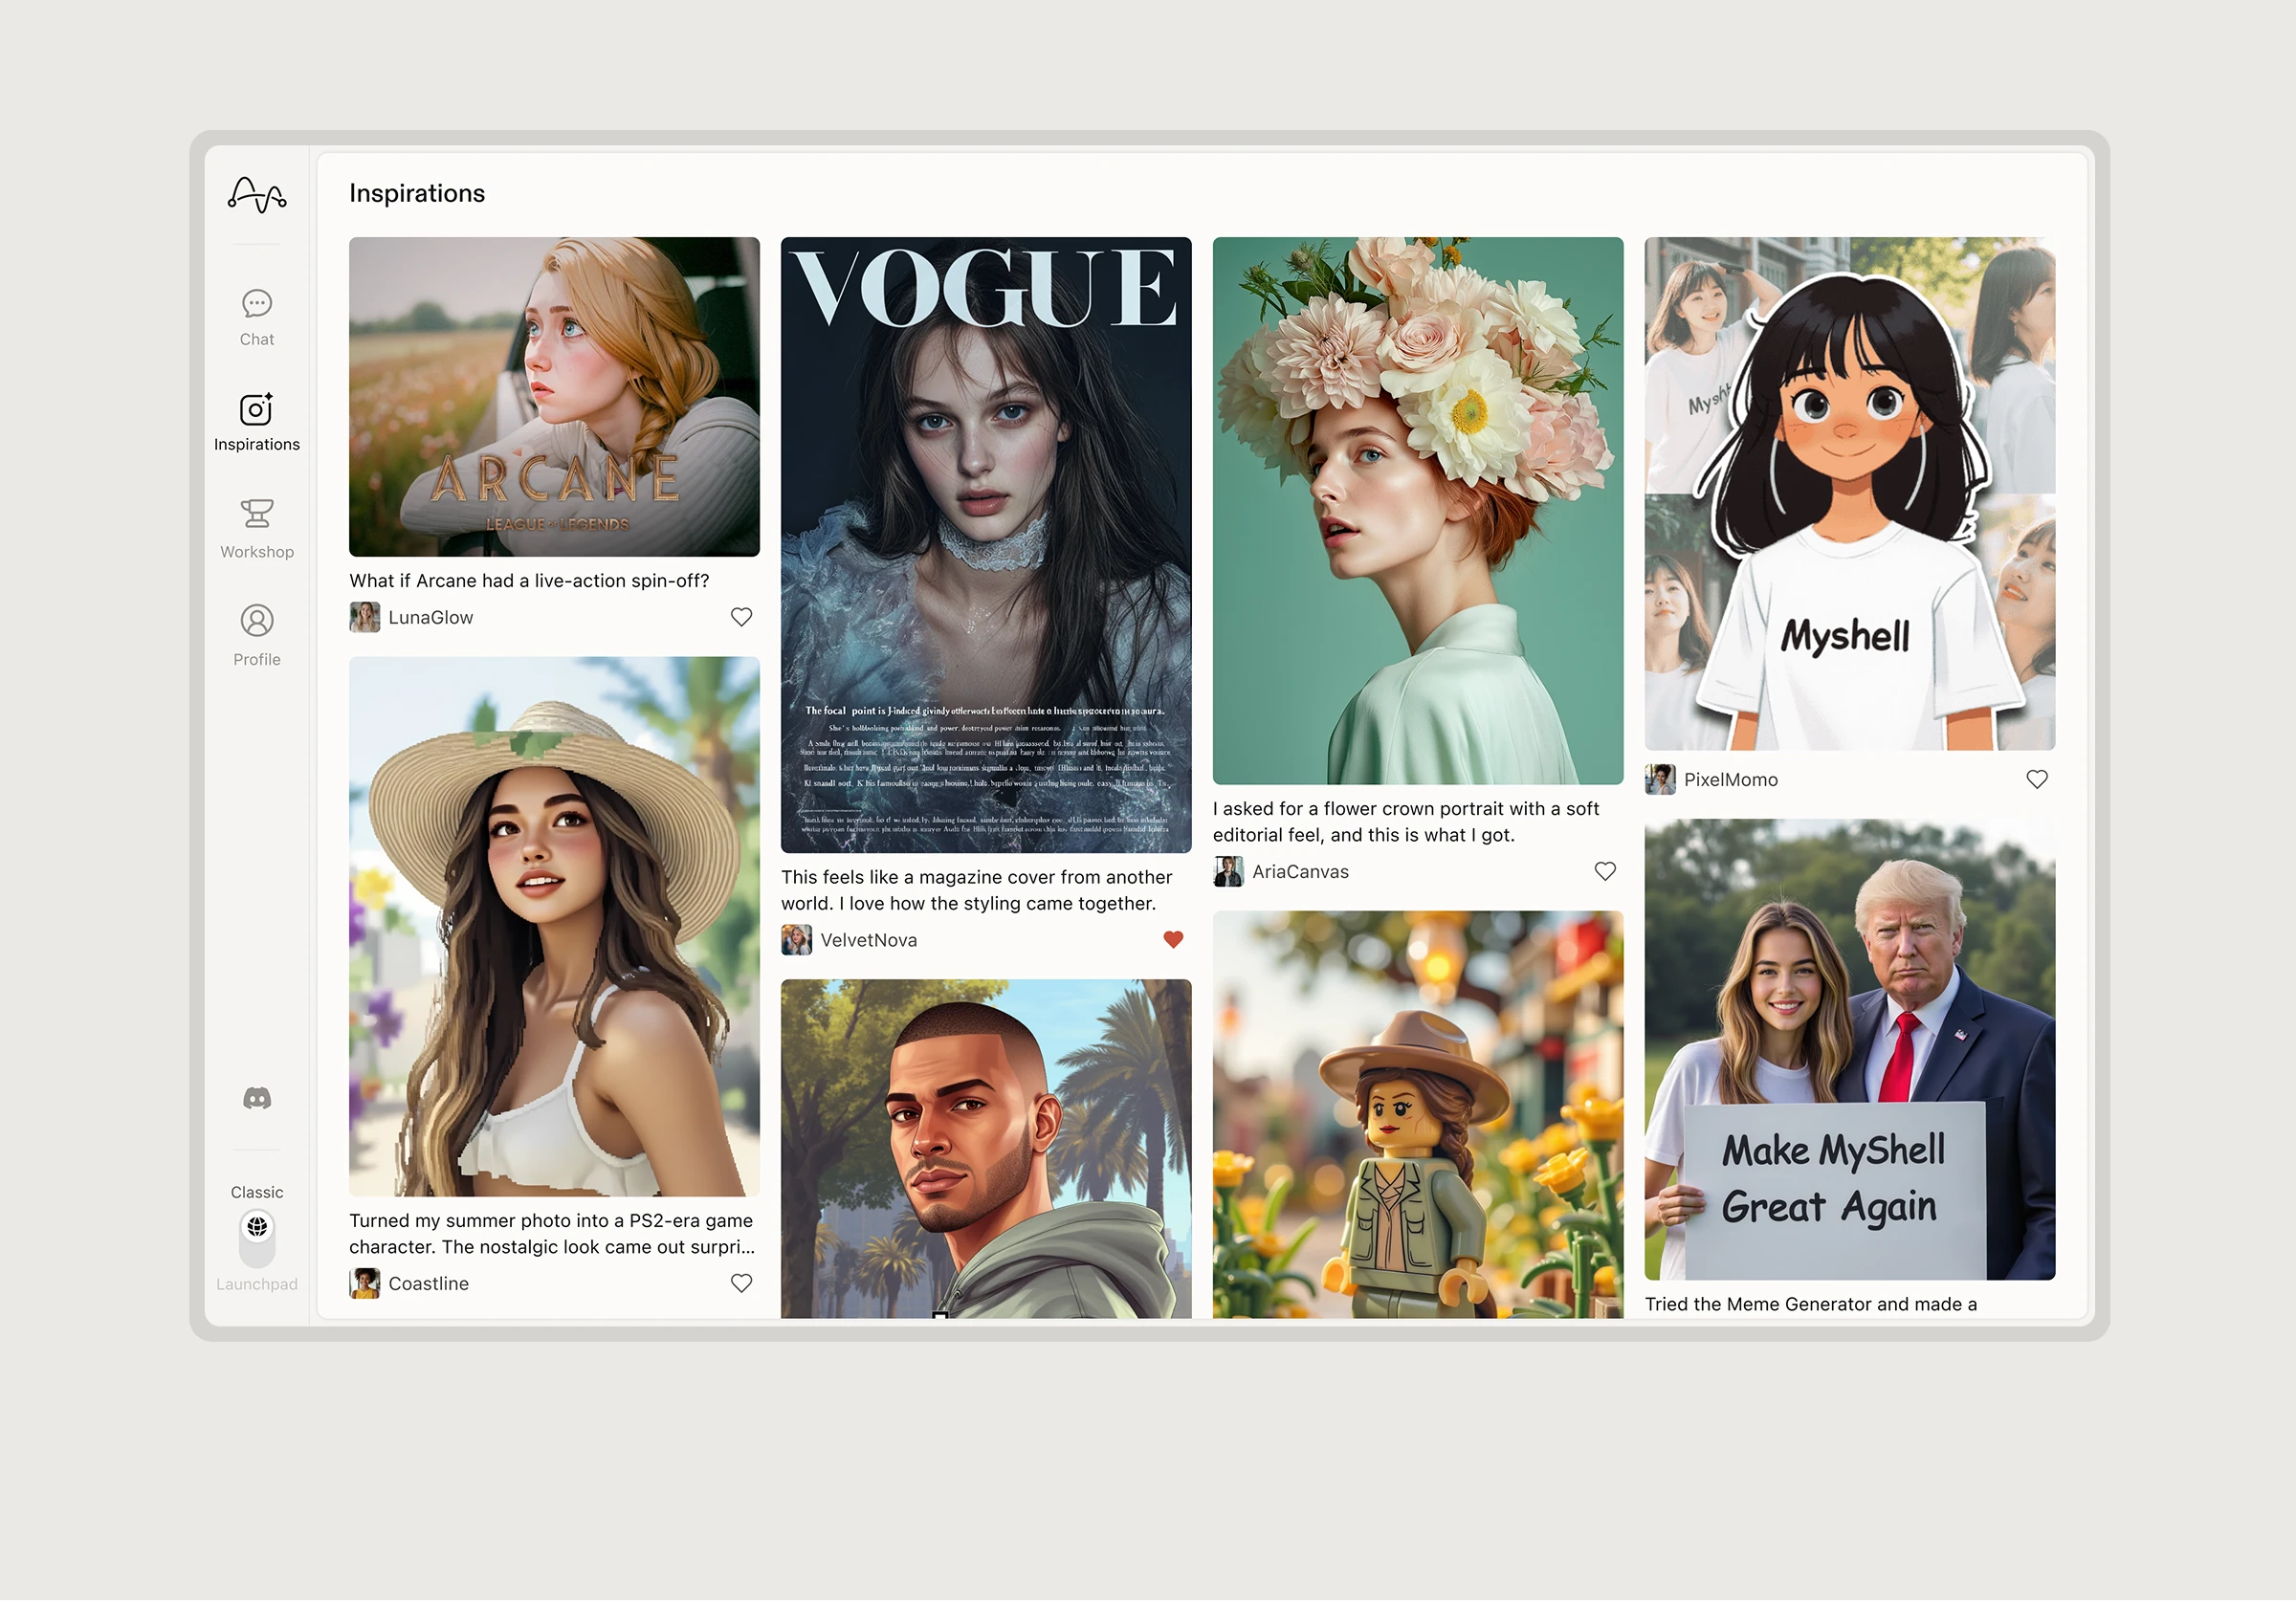
Task: Open the VOGUE magazine cover image
Action: point(986,545)
